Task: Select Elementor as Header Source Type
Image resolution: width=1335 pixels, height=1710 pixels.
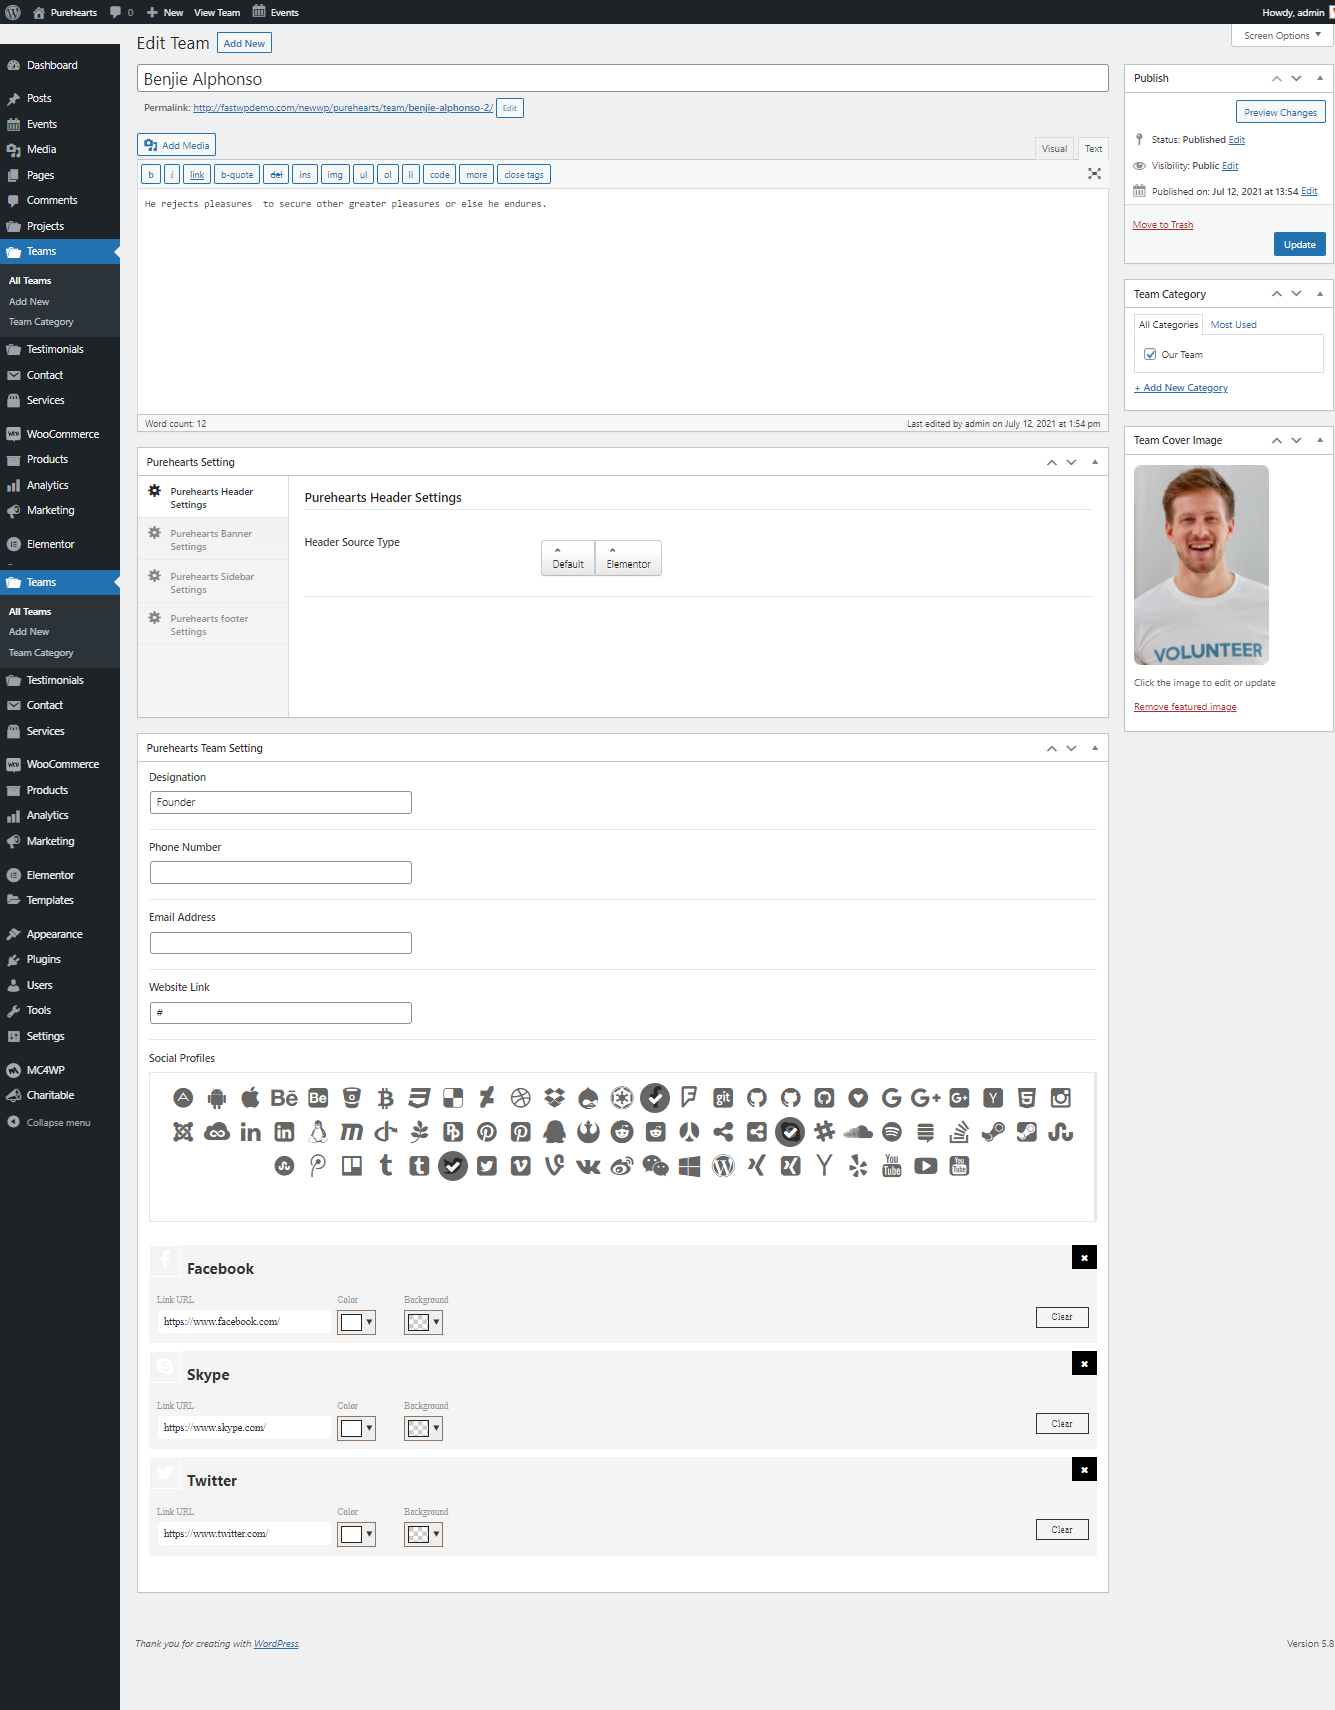Action: click(x=628, y=558)
